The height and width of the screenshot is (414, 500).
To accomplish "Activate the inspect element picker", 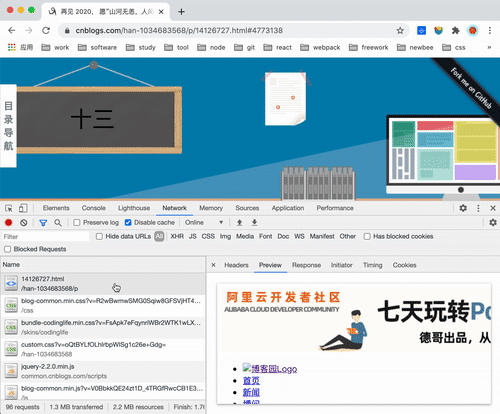I will [x=9, y=208].
